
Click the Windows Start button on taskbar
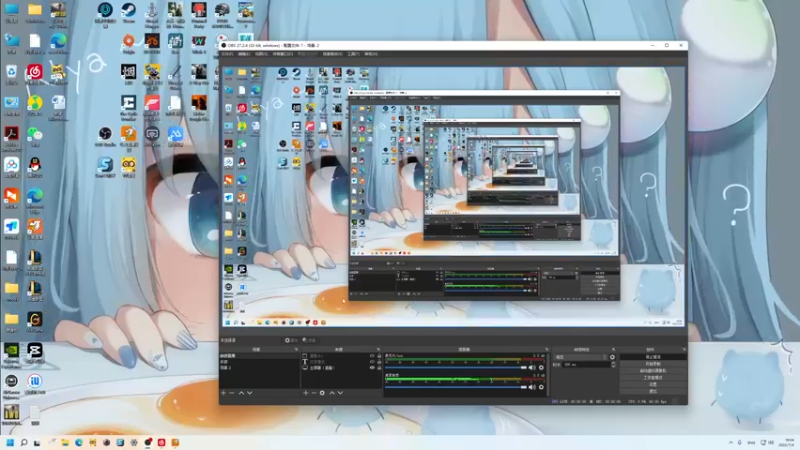click(10, 442)
